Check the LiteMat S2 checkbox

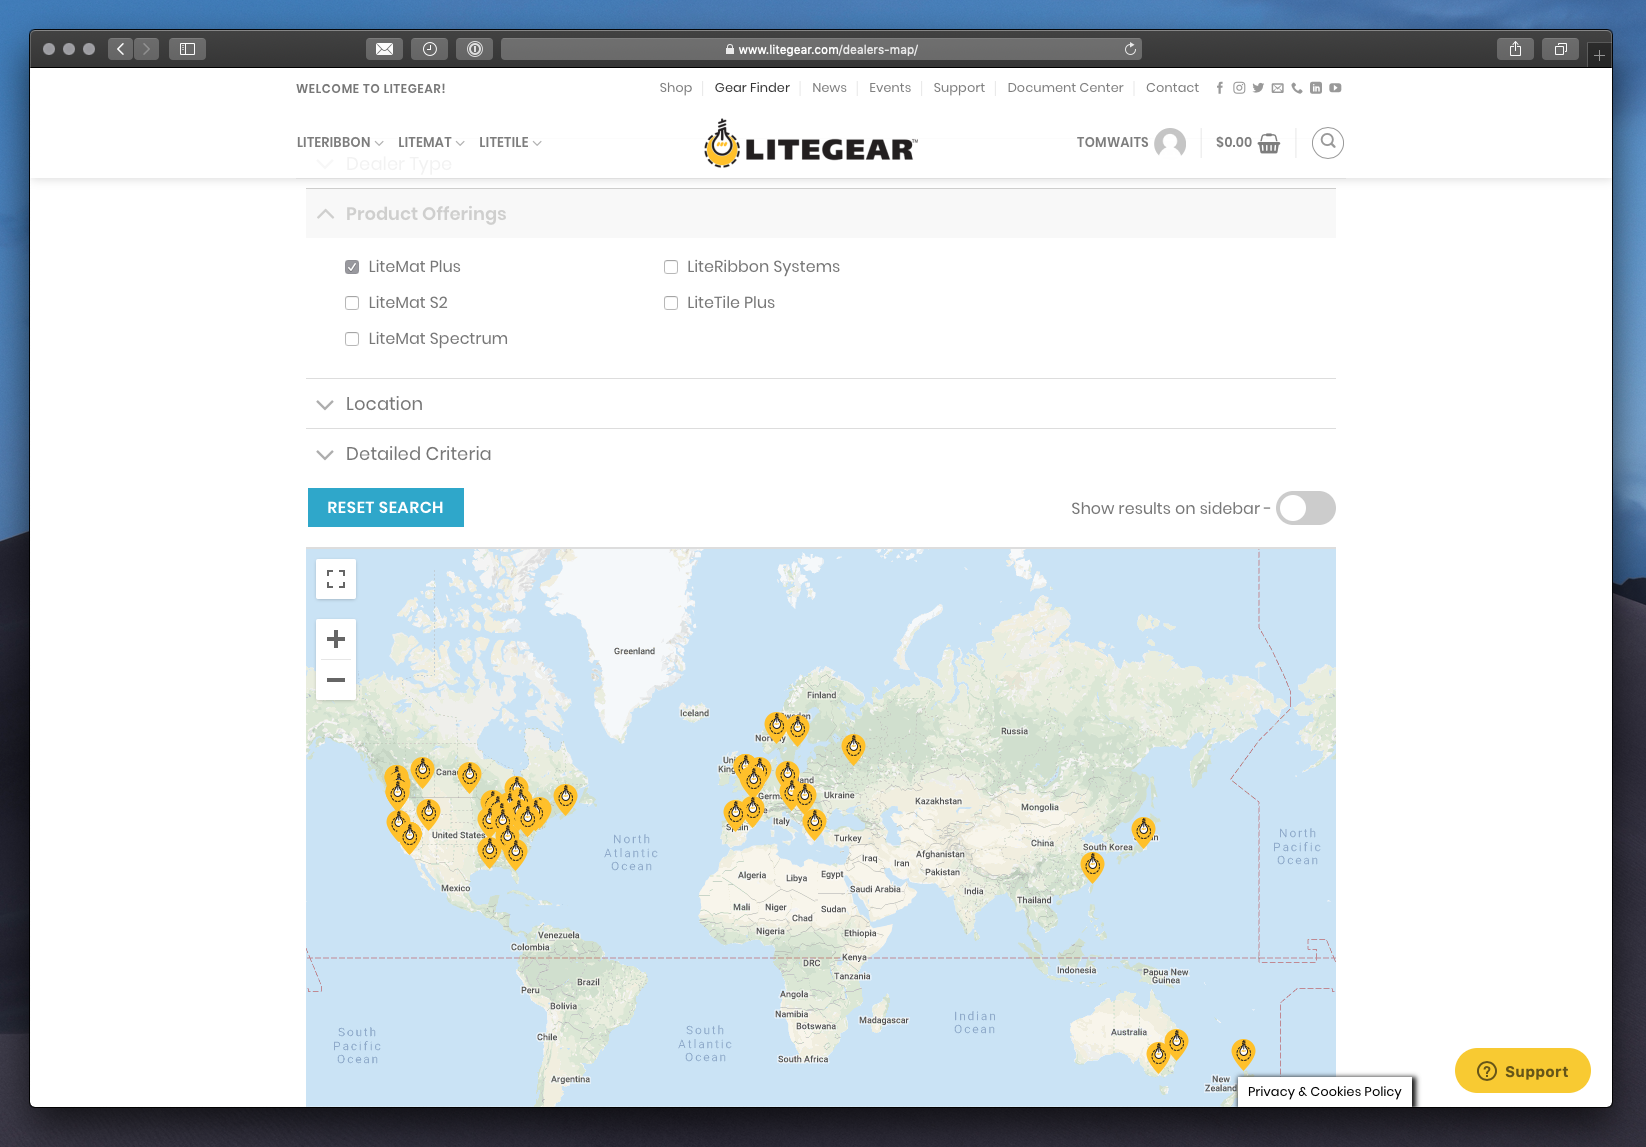pos(352,303)
